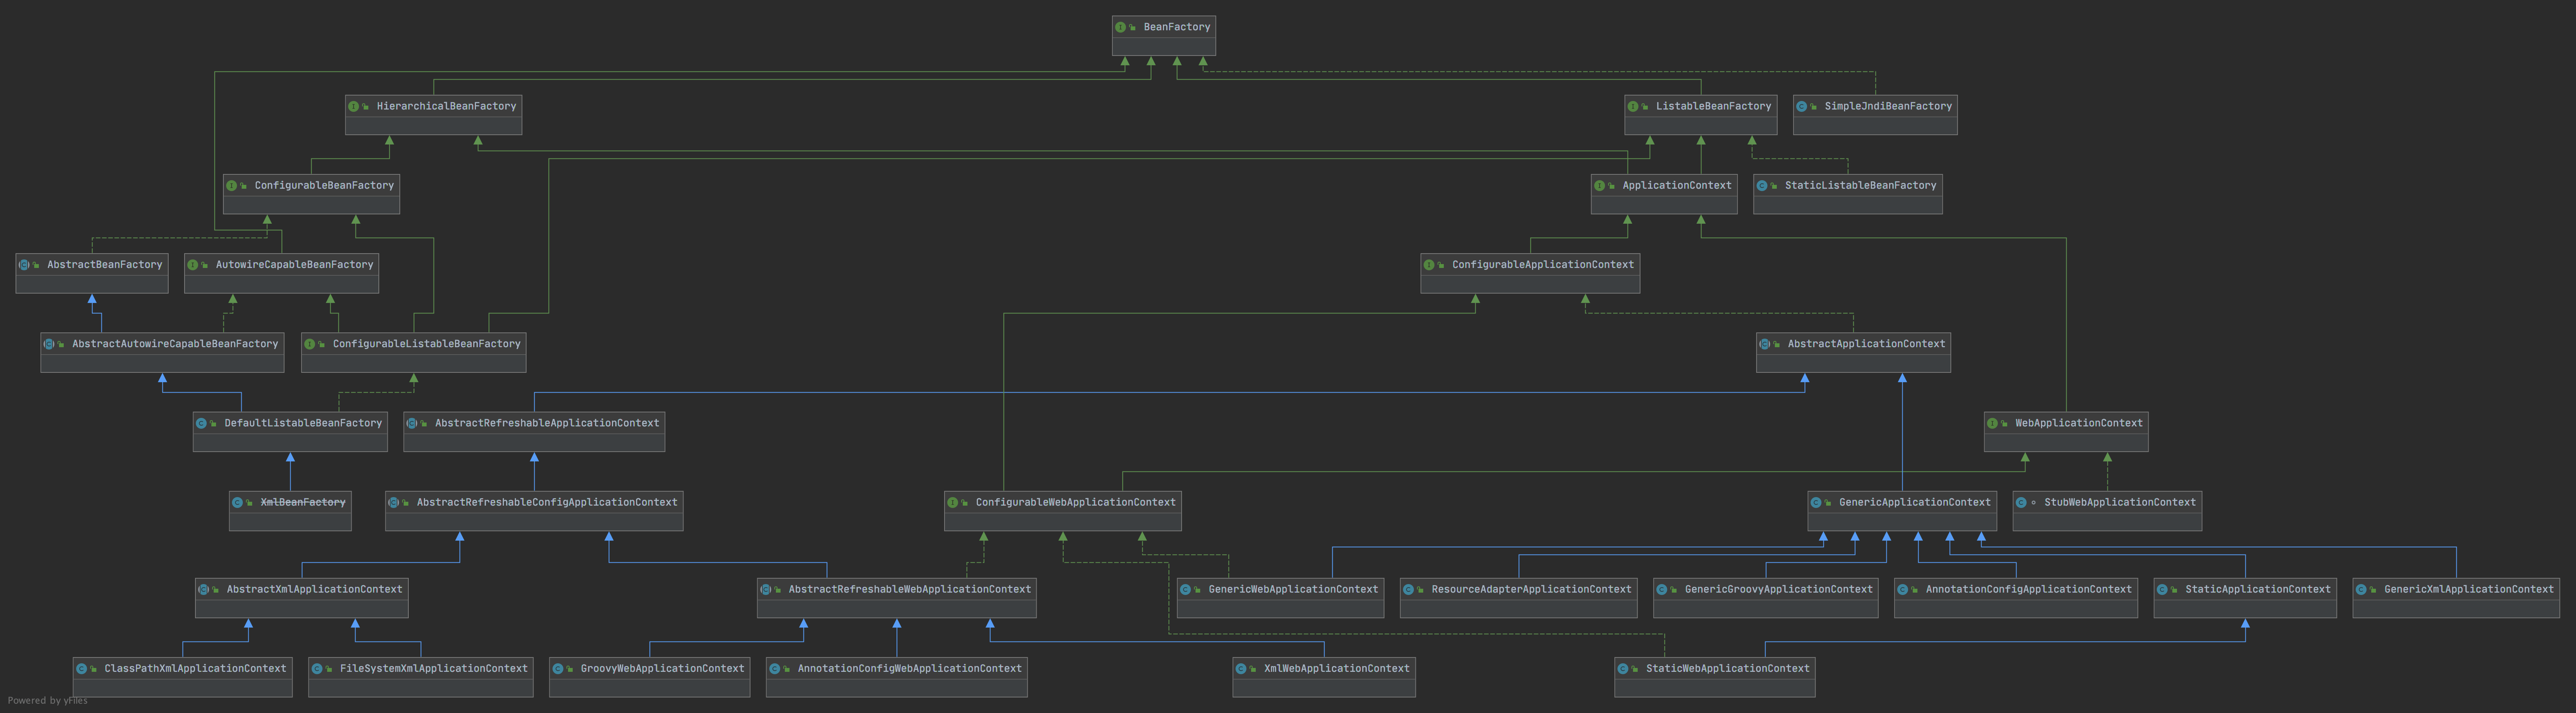The width and height of the screenshot is (2576, 713).
Task: Select the HierarchicalBeanFactory node
Action: (446, 106)
